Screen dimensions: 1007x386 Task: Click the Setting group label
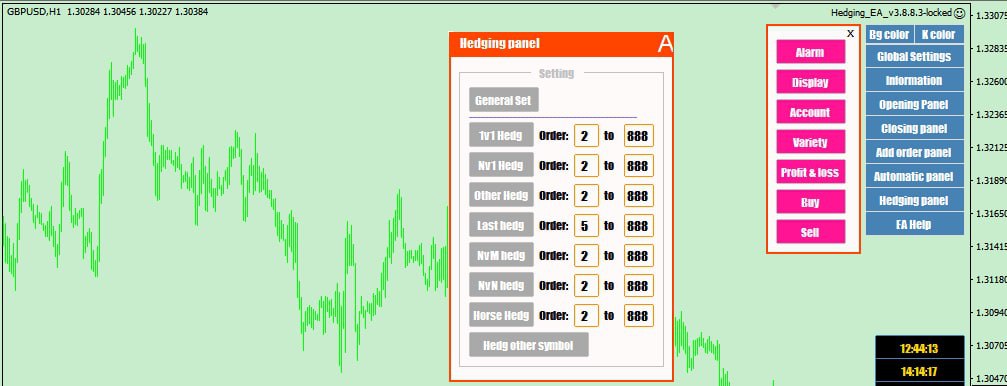[x=556, y=73]
